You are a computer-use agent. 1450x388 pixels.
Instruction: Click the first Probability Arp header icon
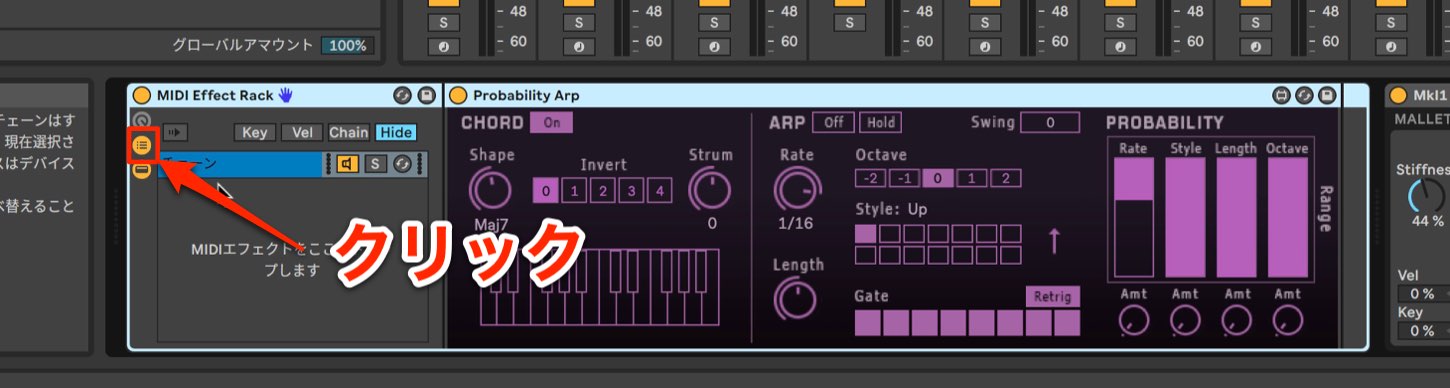pos(1282,96)
